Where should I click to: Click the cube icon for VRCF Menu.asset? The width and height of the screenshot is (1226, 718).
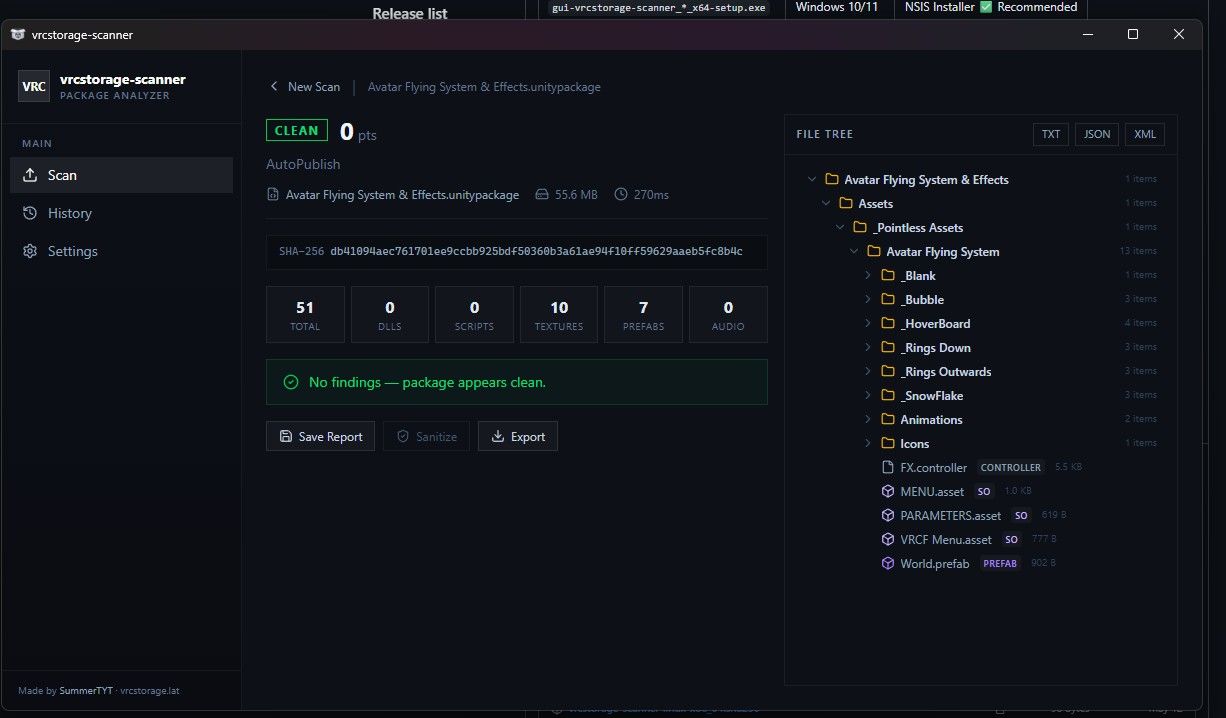(887, 540)
